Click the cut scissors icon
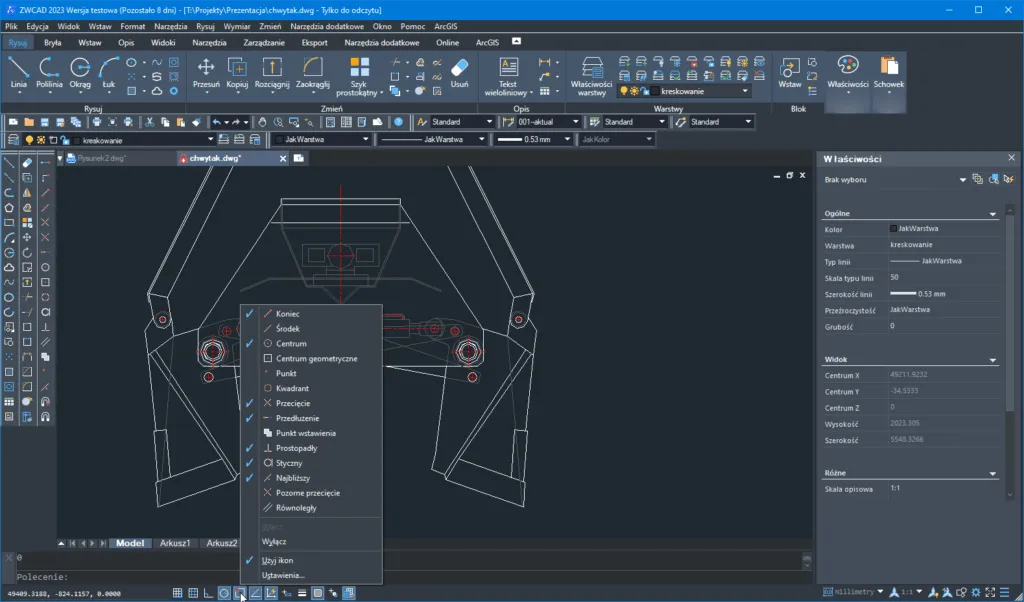The width and height of the screenshot is (1024, 602). 150,122
